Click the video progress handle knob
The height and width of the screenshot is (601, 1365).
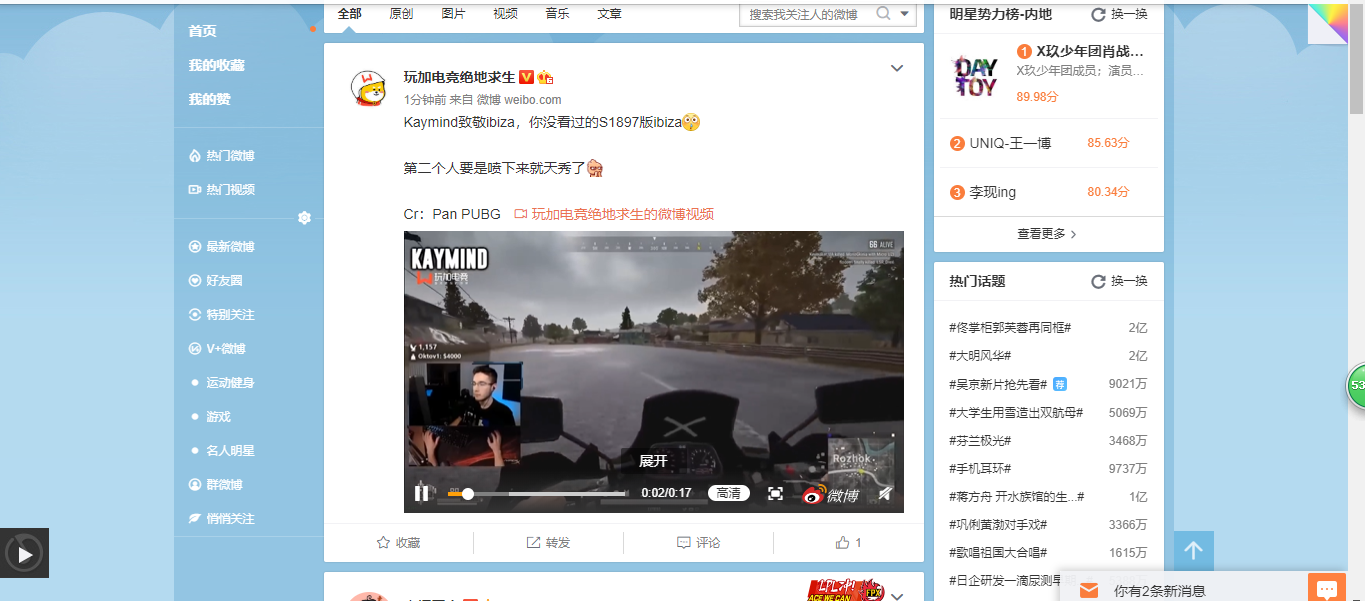(x=467, y=493)
